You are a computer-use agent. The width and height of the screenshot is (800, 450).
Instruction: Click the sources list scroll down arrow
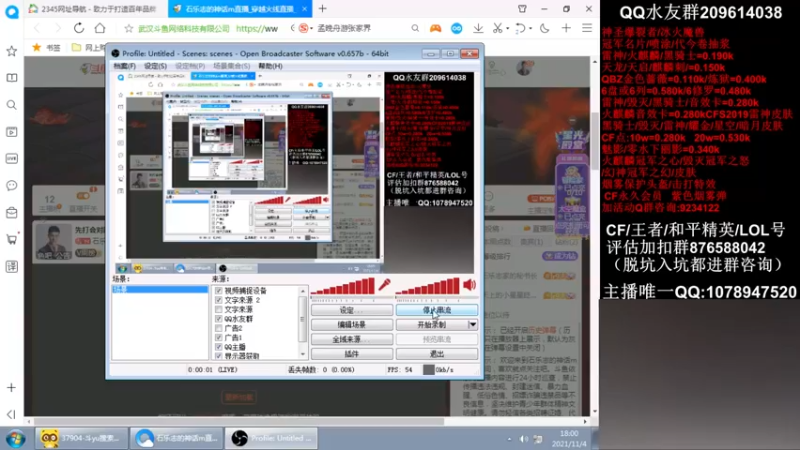pos(303,355)
